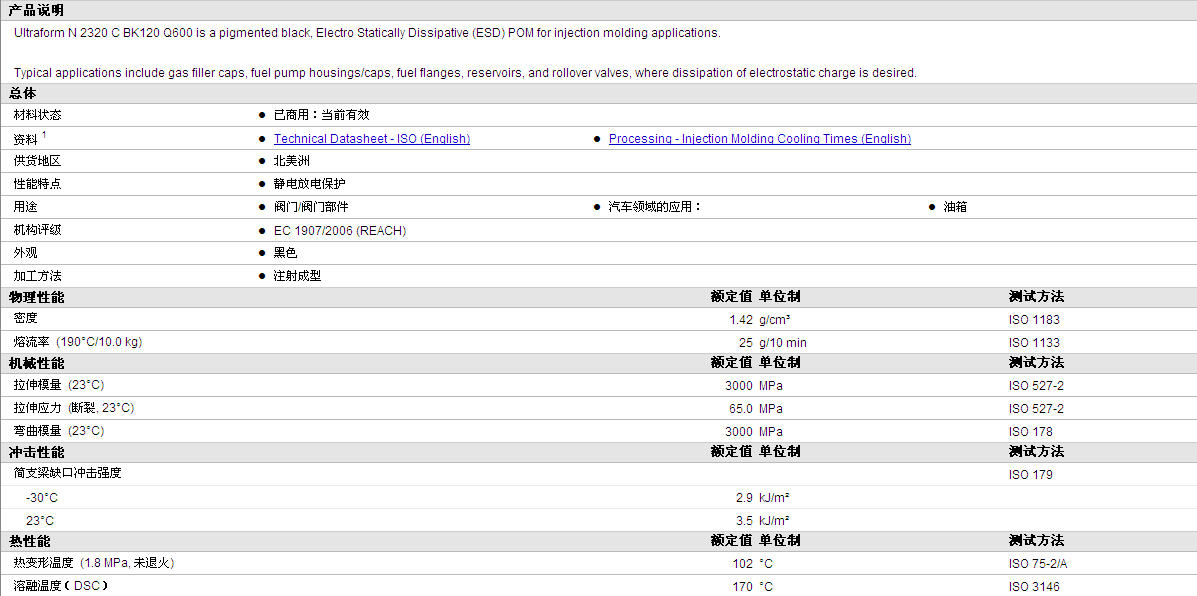The width and height of the screenshot is (1197, 596).
Task: Open Technical Datasheet - ISO (English) link
Action: coord(372,139)
